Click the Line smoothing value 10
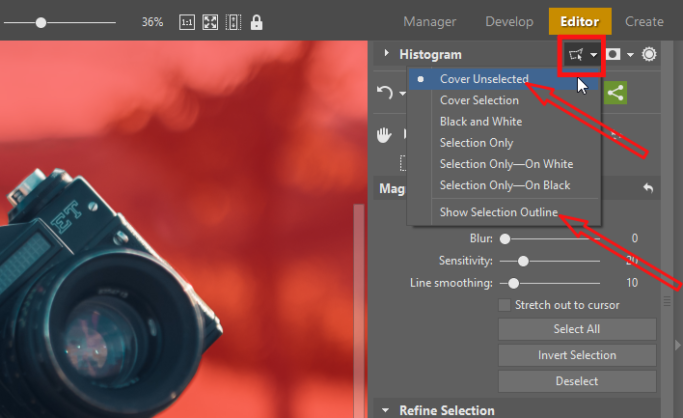The image size is (683, 418). coord(632,283)
